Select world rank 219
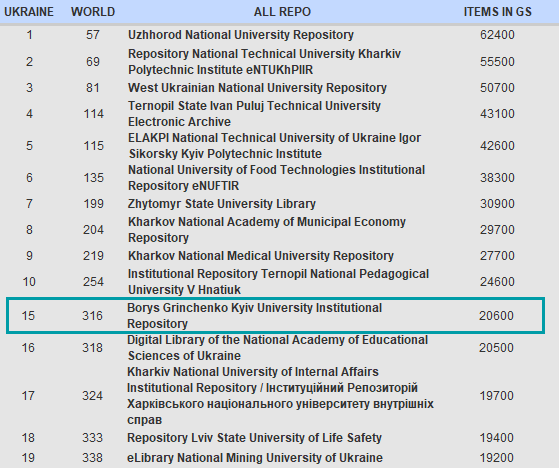Screen dimensions: 559x468 (x=93, y=256)
